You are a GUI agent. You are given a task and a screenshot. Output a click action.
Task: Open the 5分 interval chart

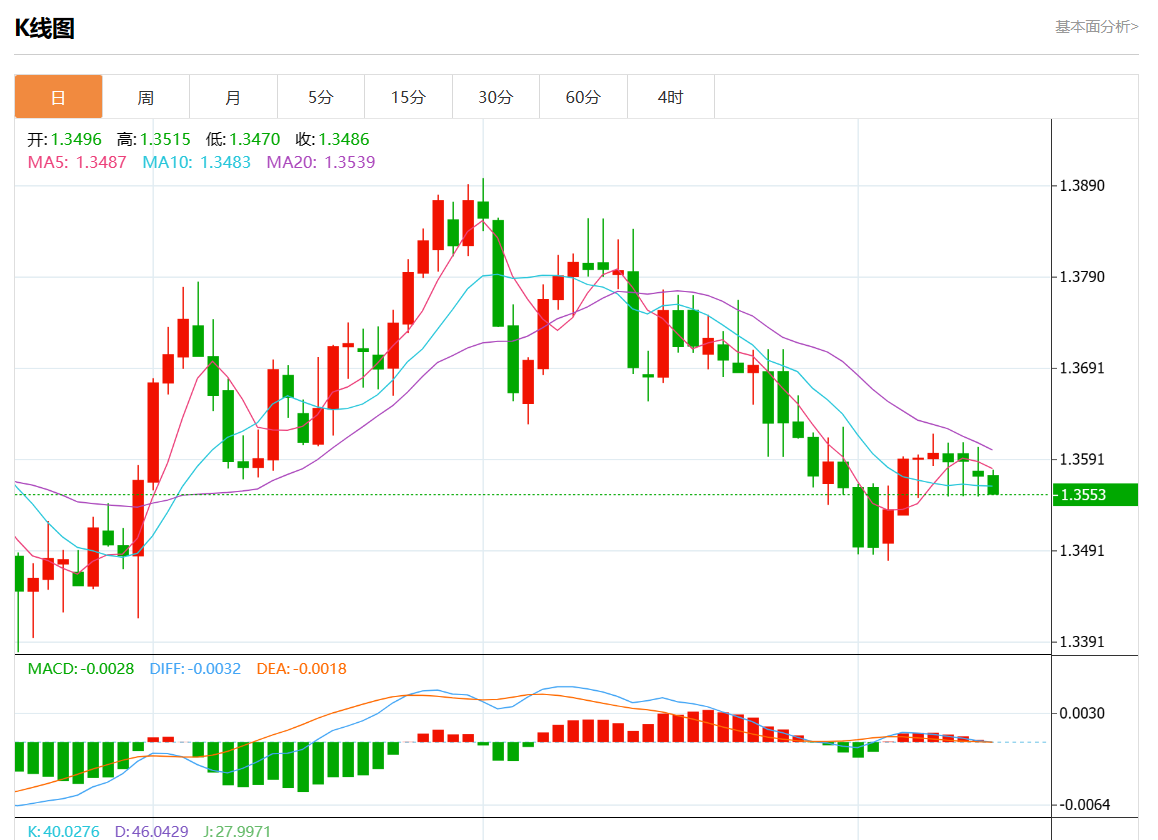(321, 97)
